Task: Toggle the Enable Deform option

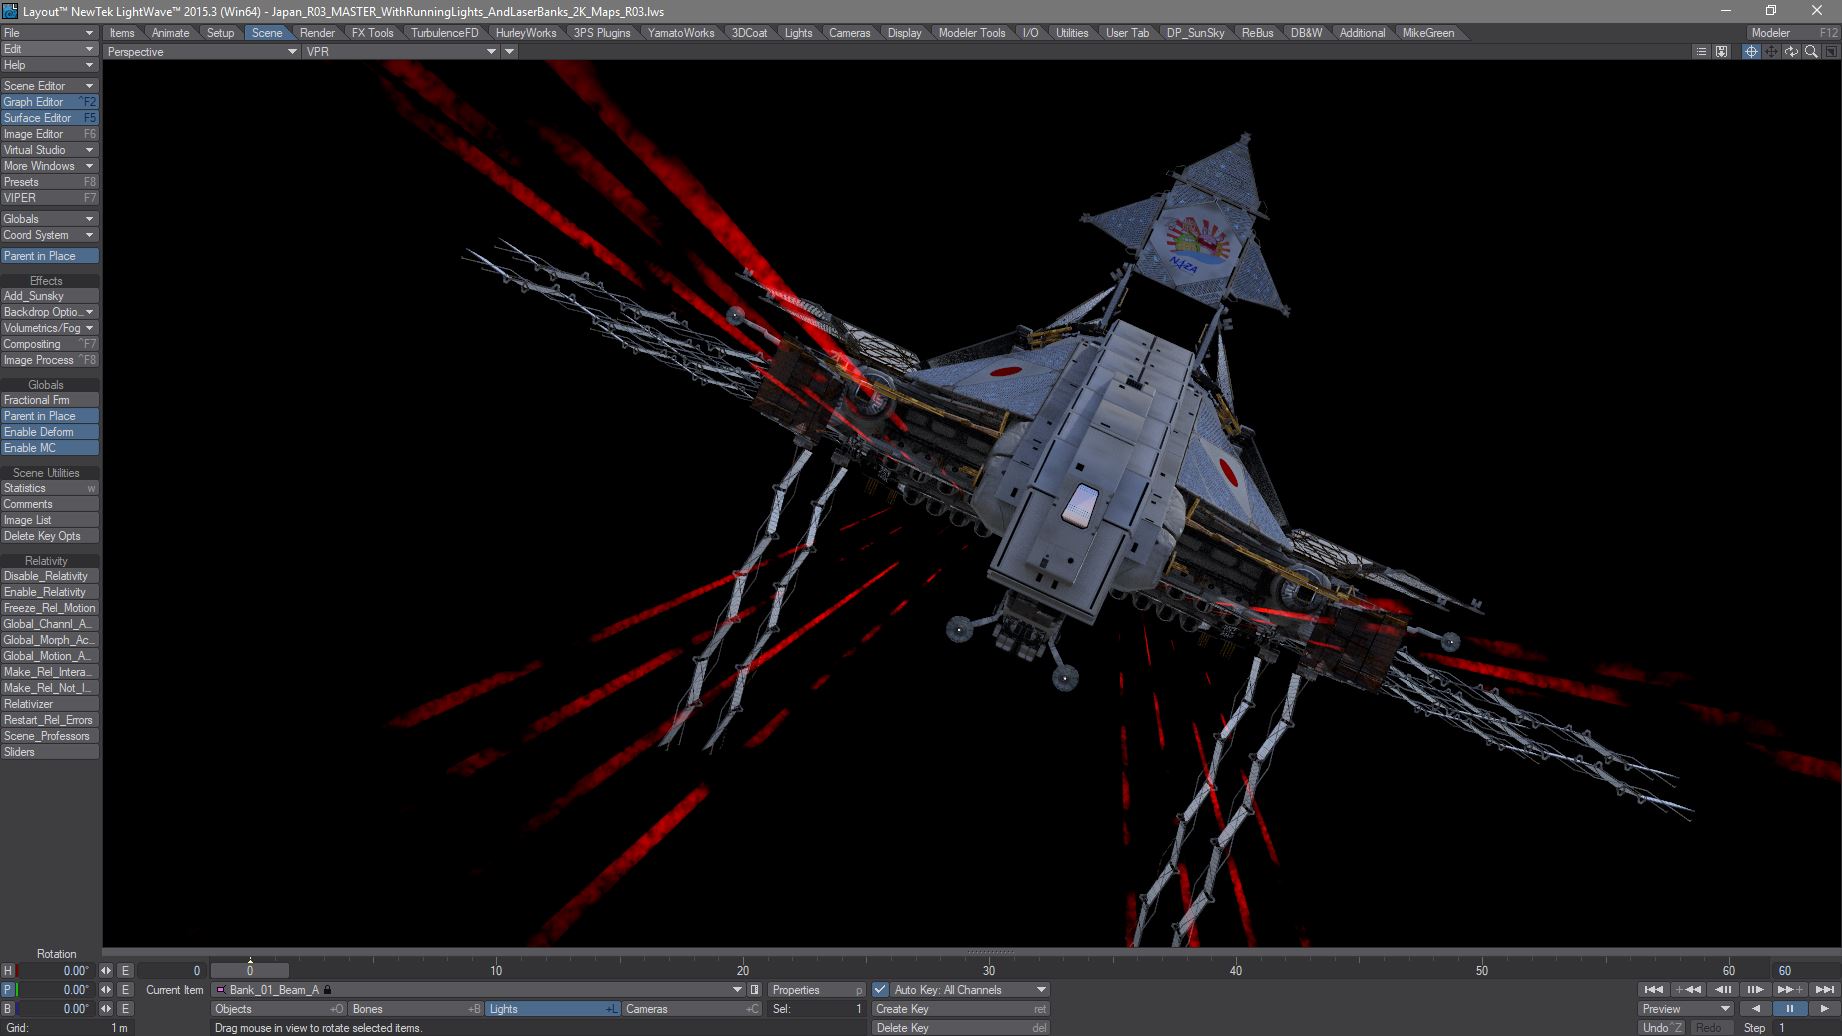Action: pyautogui.click(x=49, y=432)
